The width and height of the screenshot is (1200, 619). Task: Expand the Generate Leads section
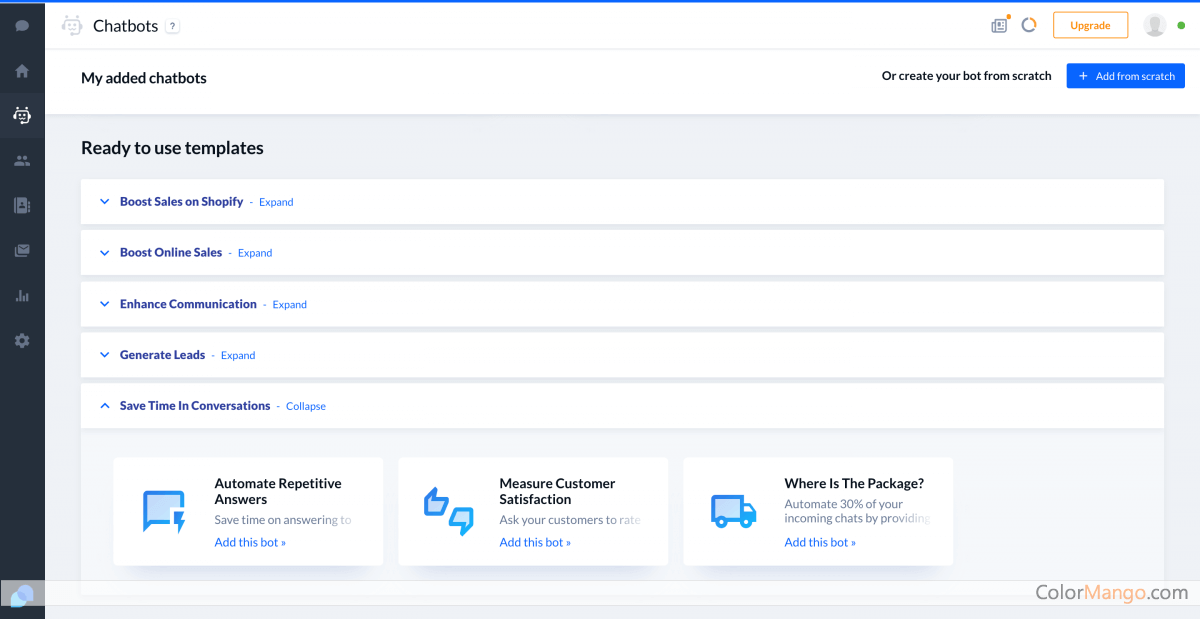pyautogui.click(x=238, y=356)
